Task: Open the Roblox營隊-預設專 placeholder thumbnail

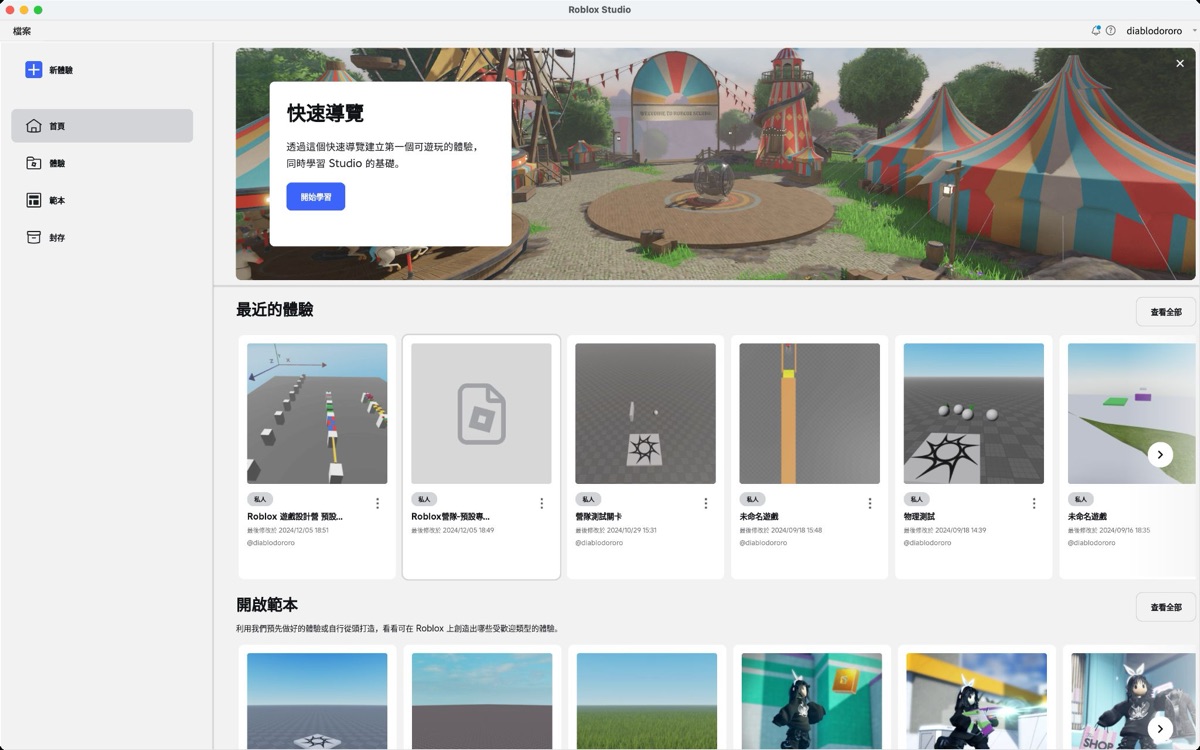Action: [481, 414]
